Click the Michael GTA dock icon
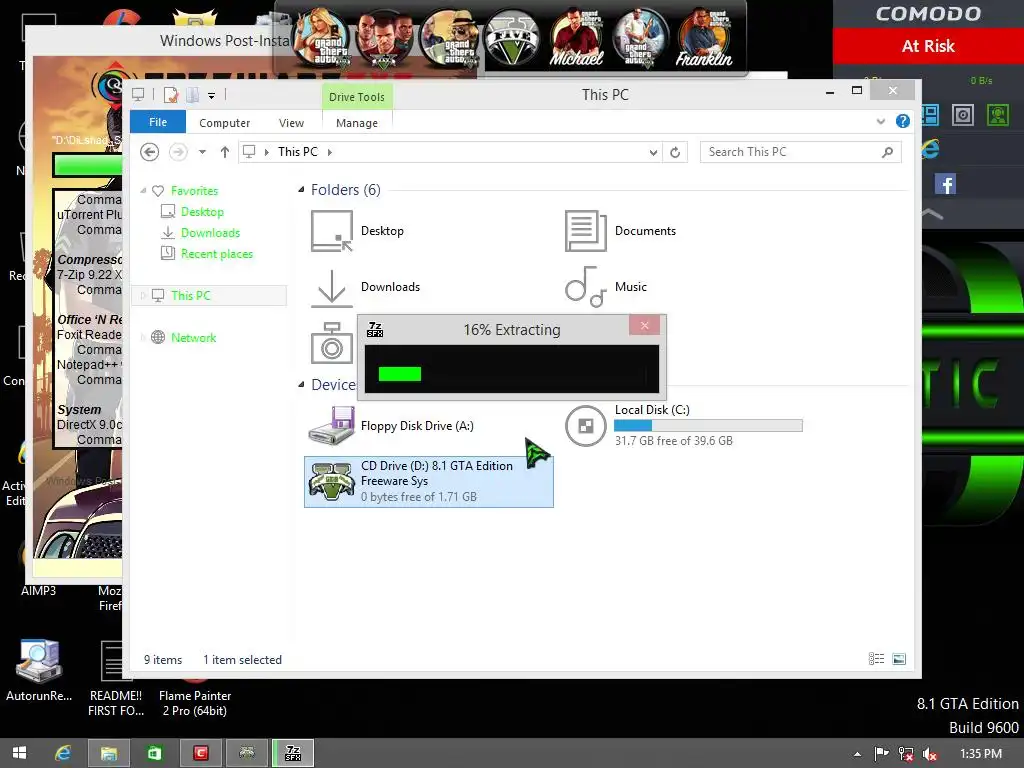Viewport: 1024px width, 768px height. click(x=575, y=39)
